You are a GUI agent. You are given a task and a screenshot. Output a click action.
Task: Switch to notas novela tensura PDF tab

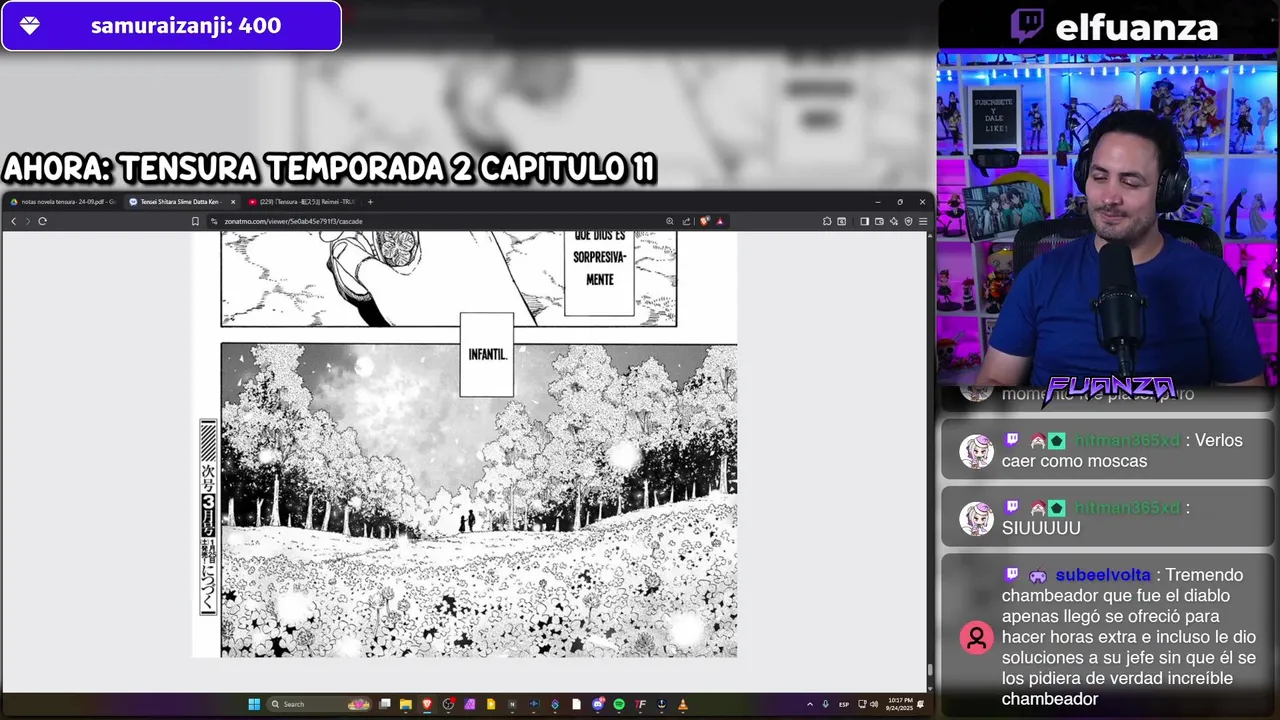tap(63, 202)
